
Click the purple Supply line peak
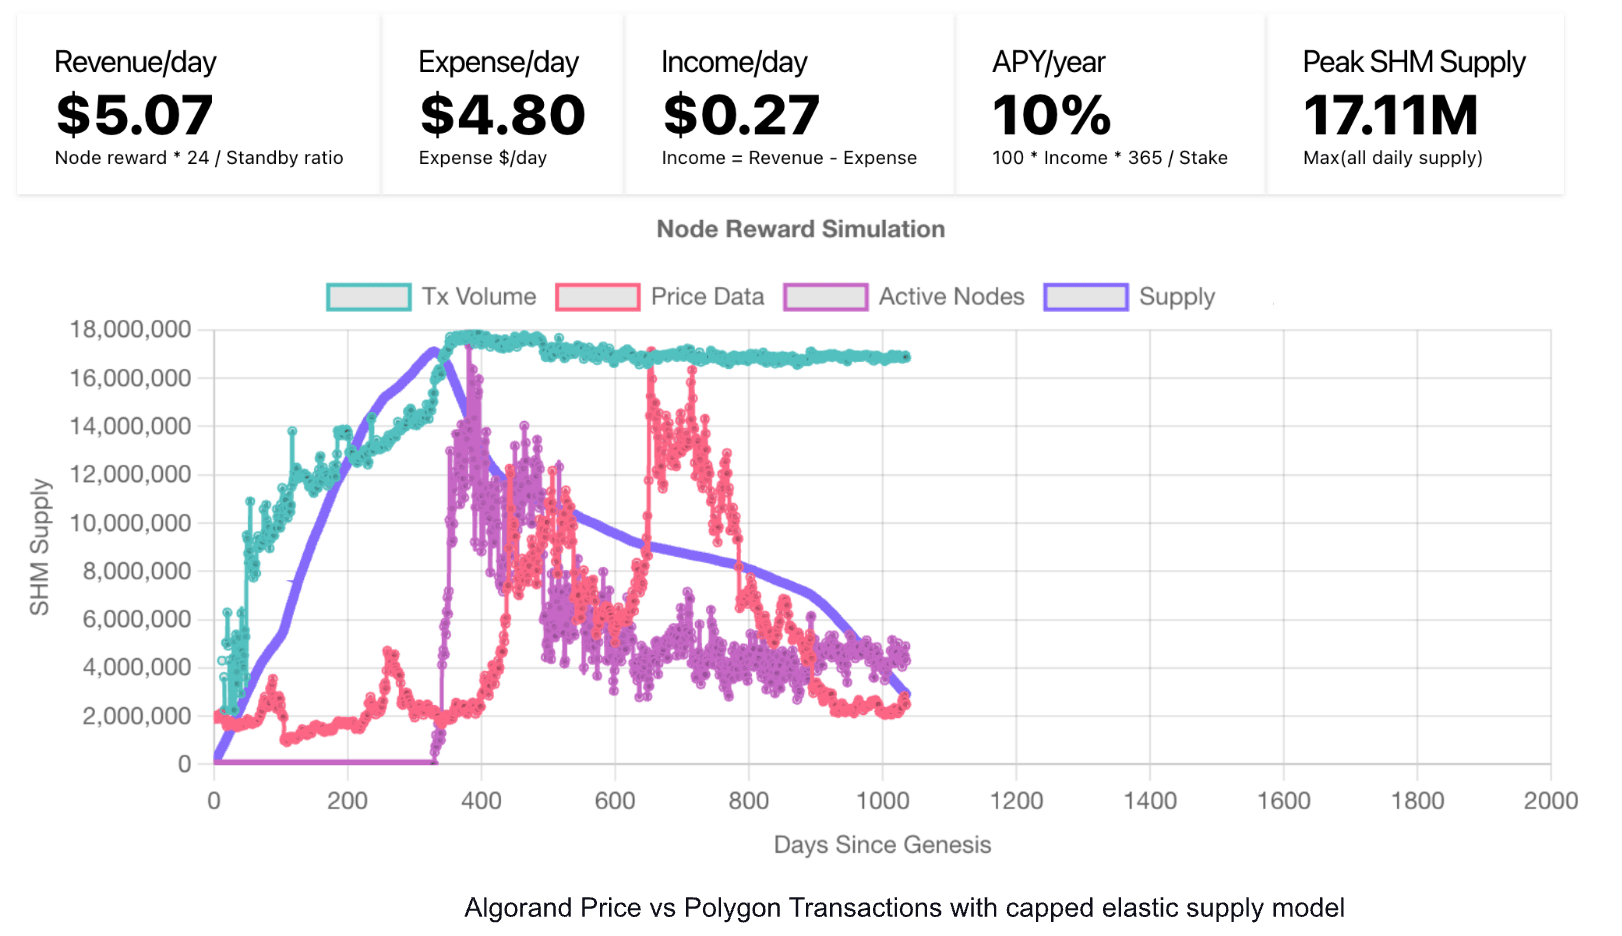(x=434, y=352)
